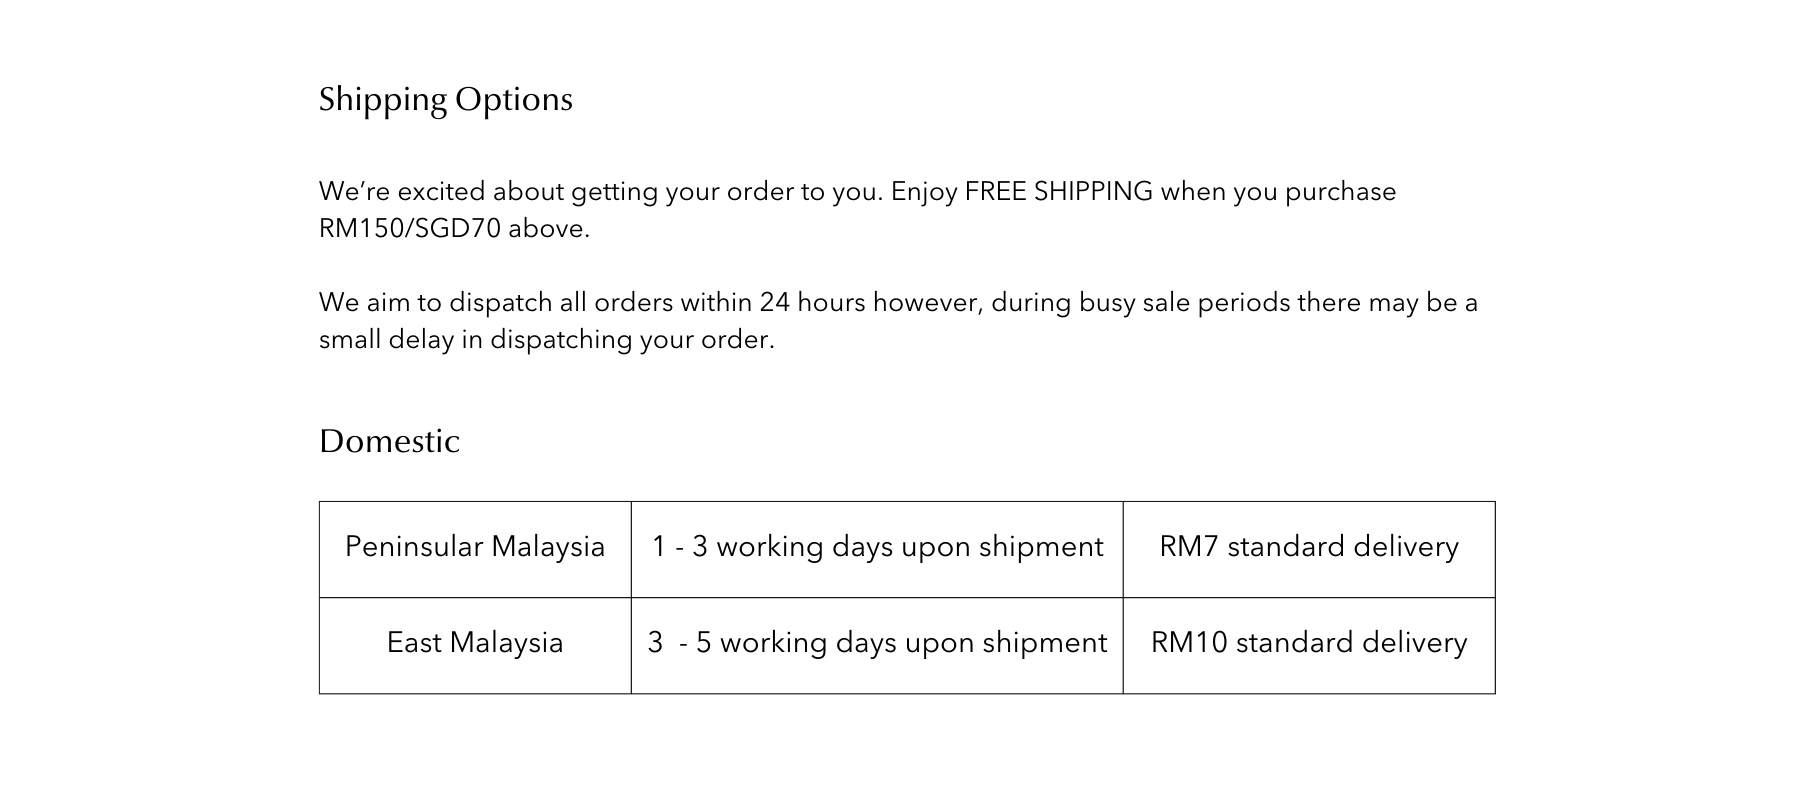The width and height of the screenshot is (1800, 800).
Task: Click the Shipping Options heading
Action: click(x=445, y=100)
